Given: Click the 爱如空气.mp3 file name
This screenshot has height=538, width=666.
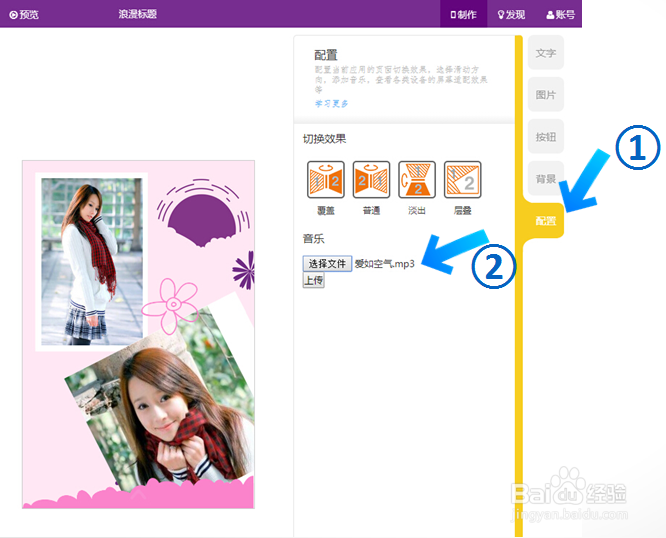Looking at the screenshot, I should pyautogui.click(x=384, y=264).
